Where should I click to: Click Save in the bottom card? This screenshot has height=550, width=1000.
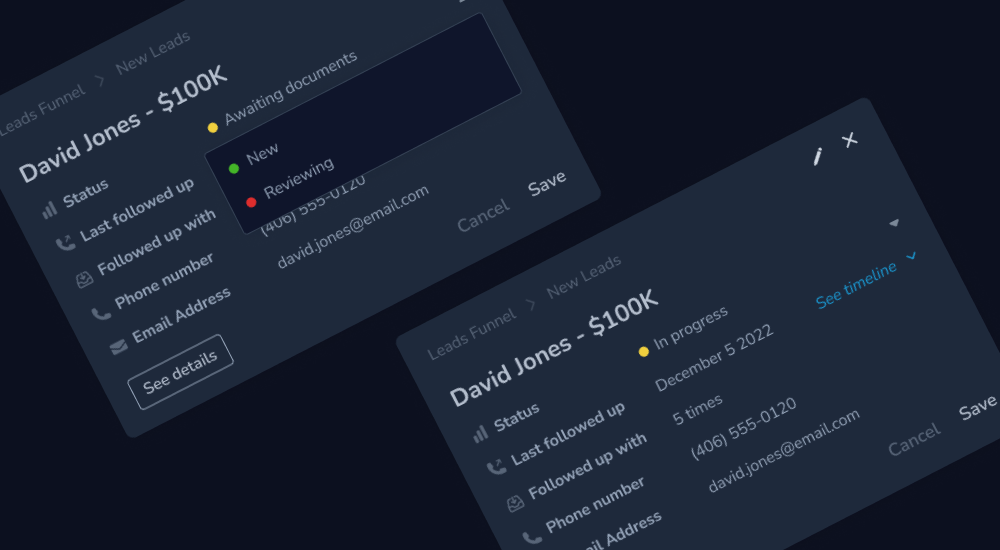[978, 408]
